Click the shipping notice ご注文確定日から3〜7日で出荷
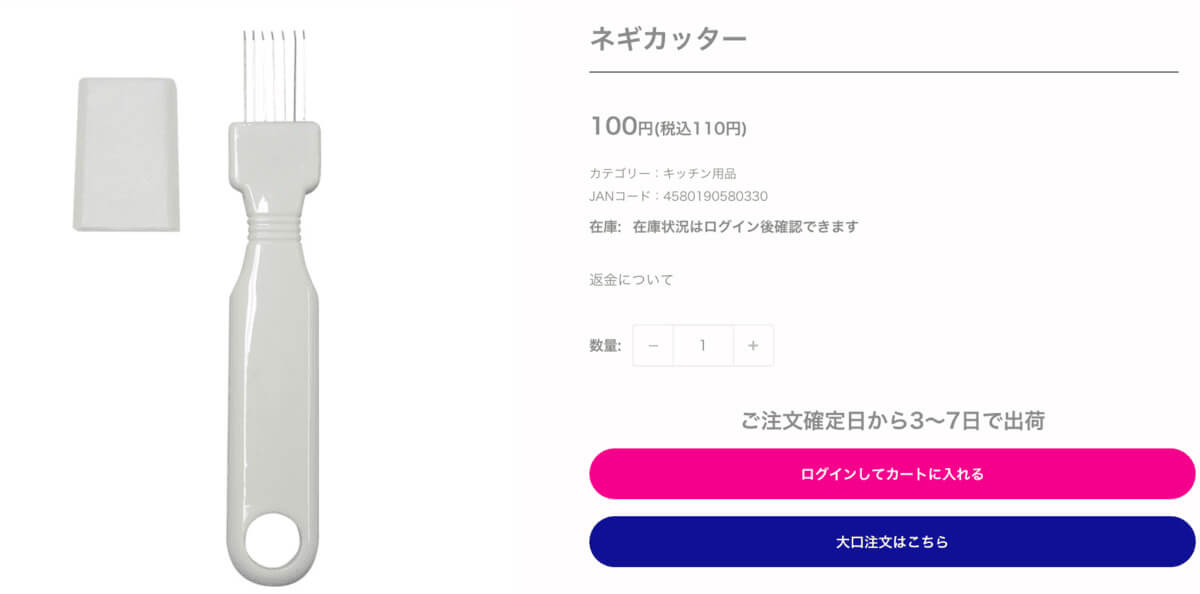The height and width of the screenshot is (594, 1200). tap(891, 419)
